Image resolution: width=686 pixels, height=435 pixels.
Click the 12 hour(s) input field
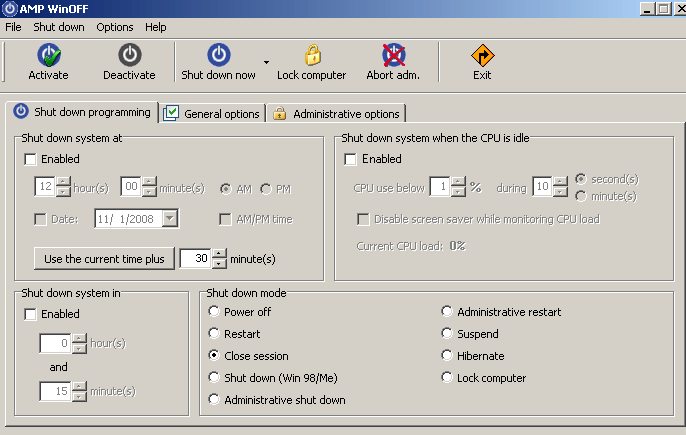click(x=45, y=187)
